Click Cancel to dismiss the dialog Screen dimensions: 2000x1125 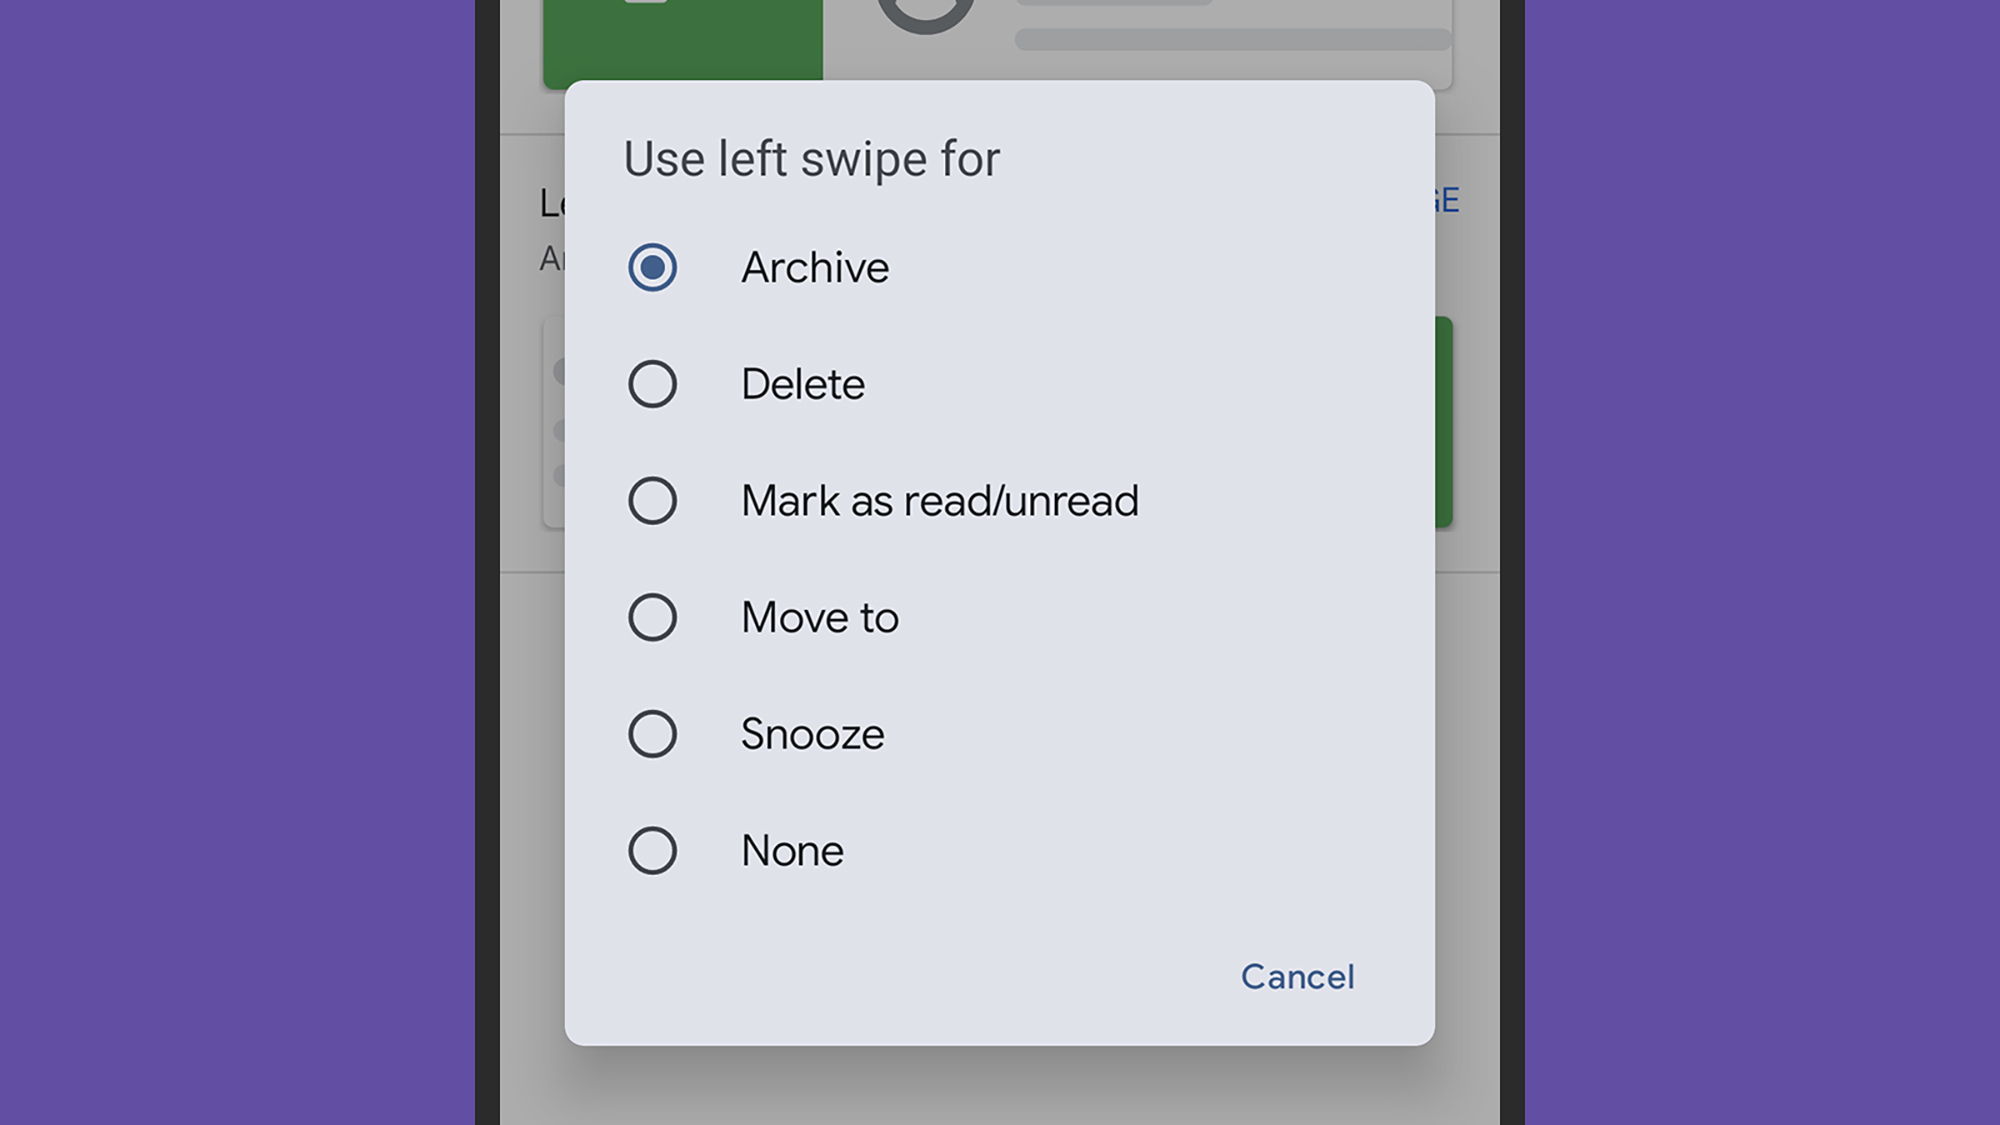pos(1297,977)
